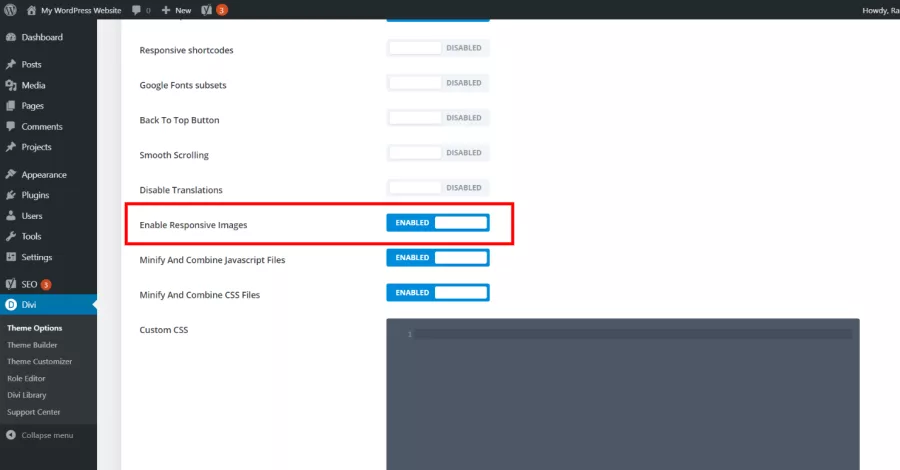Click the Disable Translations label
The width and height of the screenshot is (900, 470).
[181, 190]
